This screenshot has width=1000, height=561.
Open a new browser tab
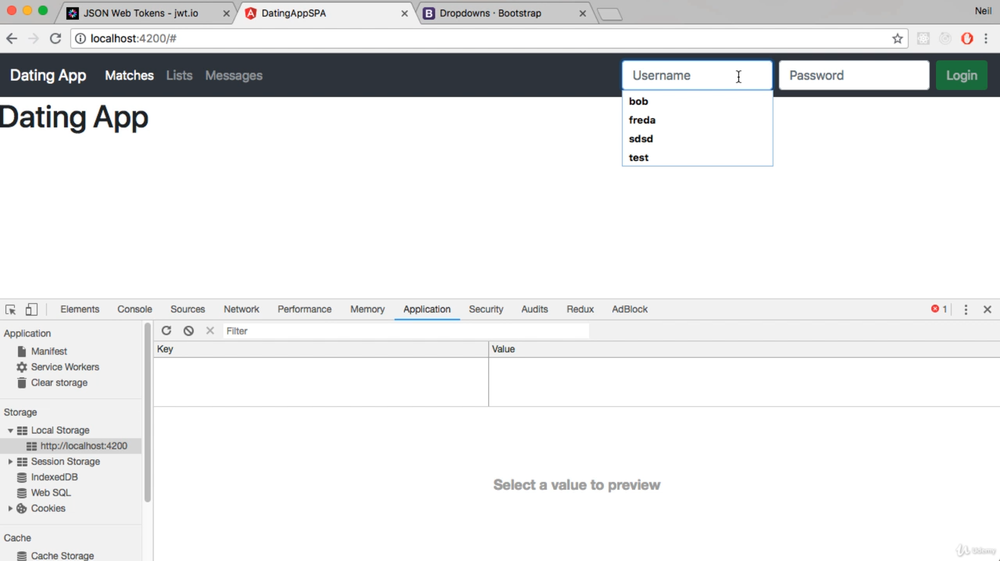[610, 14]
